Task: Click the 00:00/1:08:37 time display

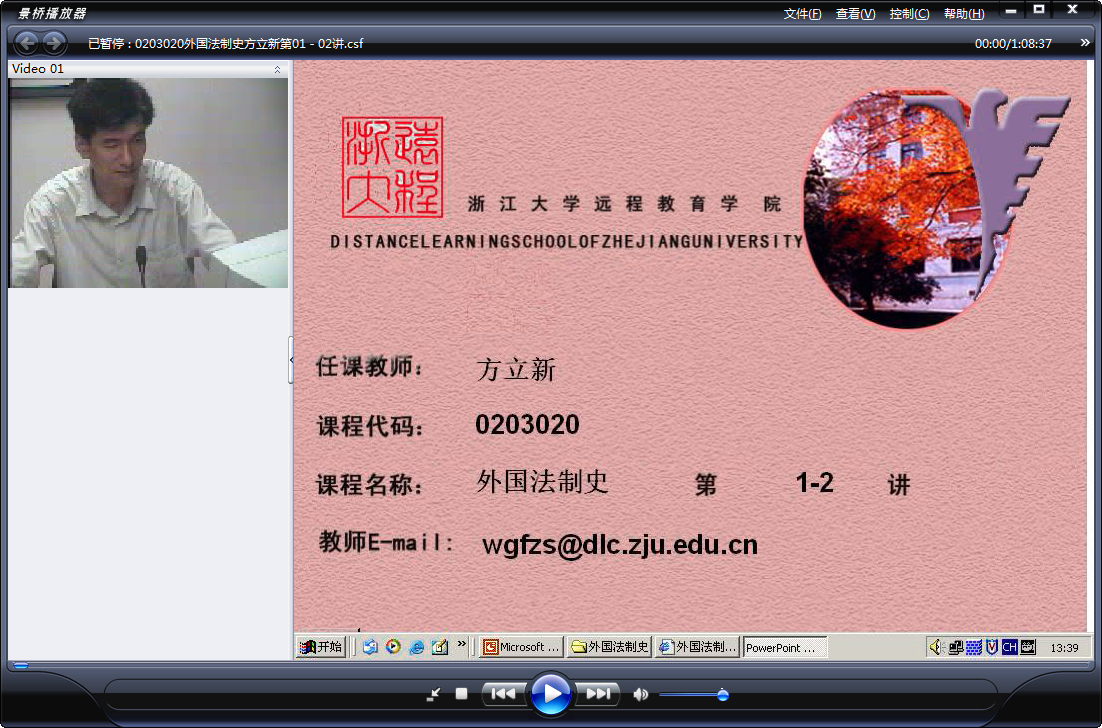Action: tap(1013, 44)
